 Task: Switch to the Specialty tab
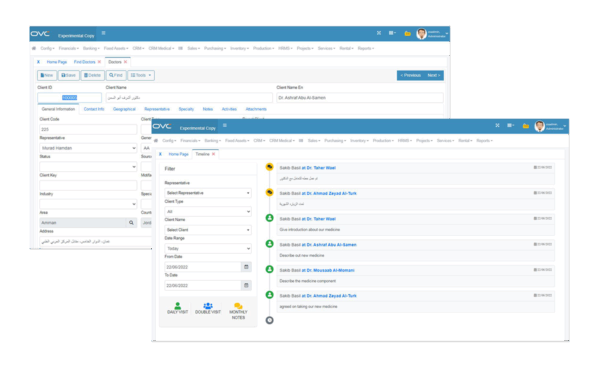pyautogui.click(x=186, y=109)
